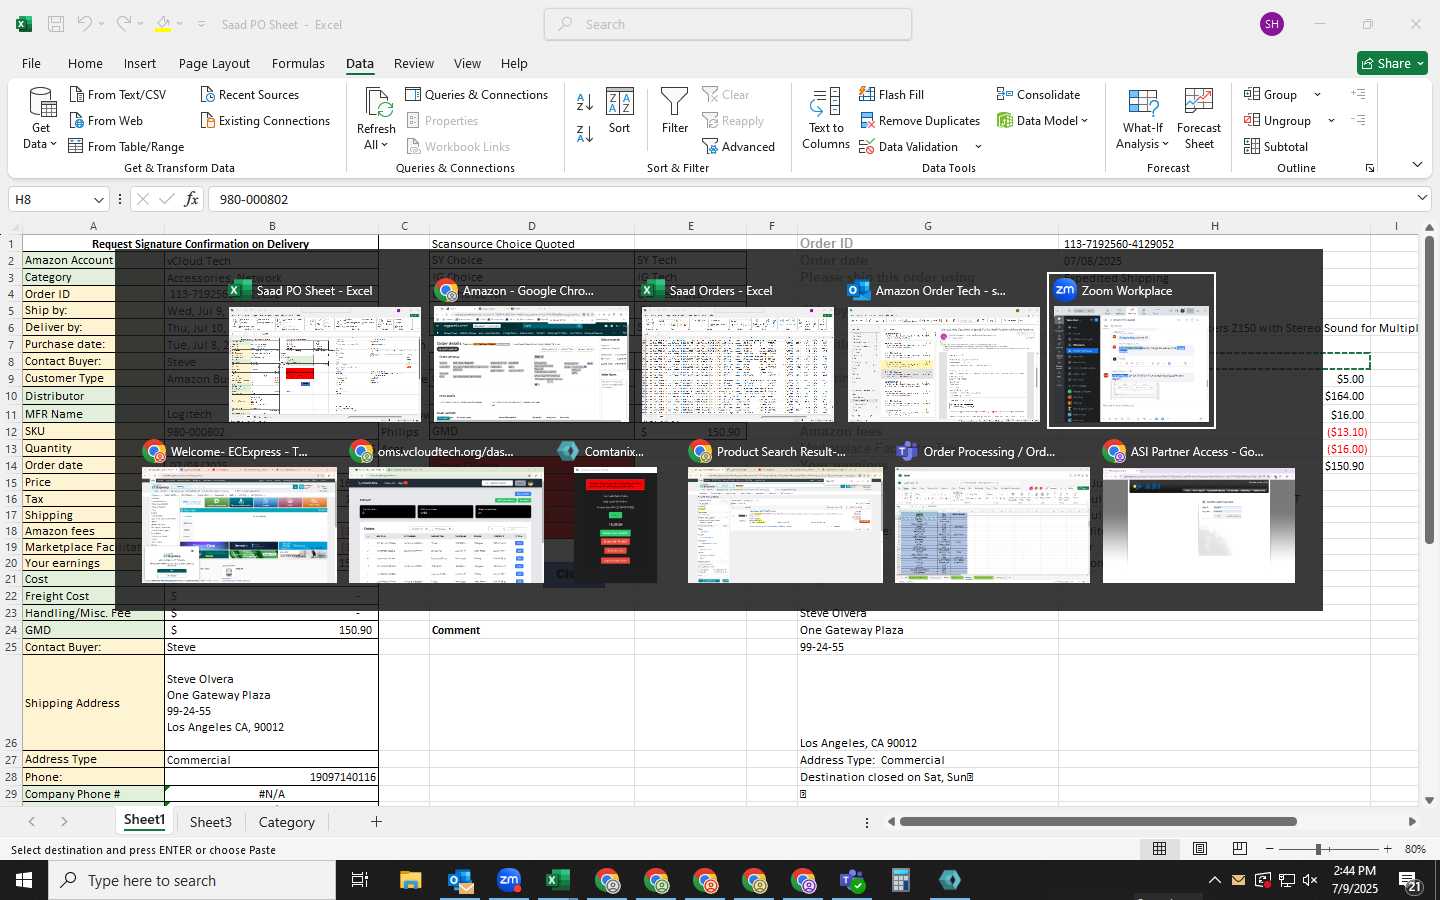The image size is (1440, 900).
Task: Select the Category worksheet tab
Action: [x=287, y=822]
